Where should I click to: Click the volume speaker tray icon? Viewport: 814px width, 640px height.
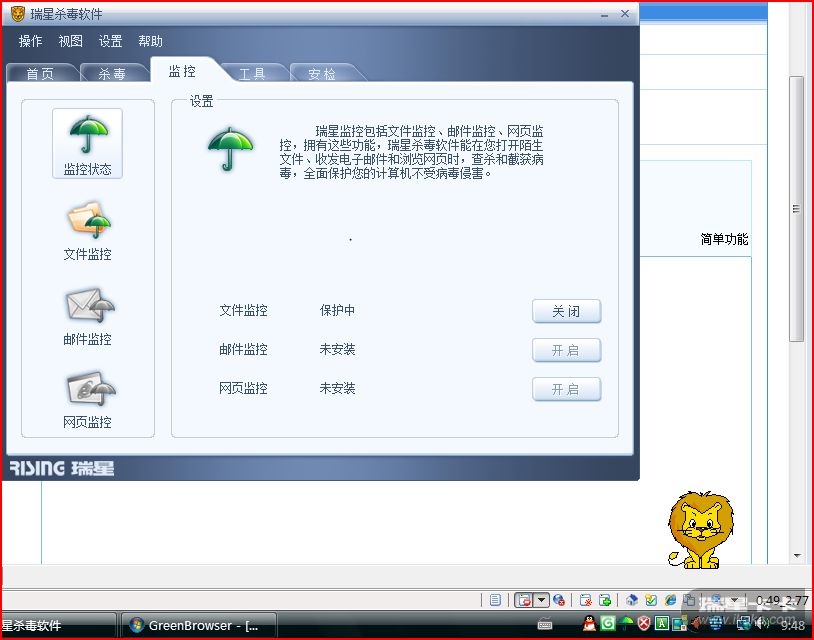pyautogui.click(x=763, y=623)
